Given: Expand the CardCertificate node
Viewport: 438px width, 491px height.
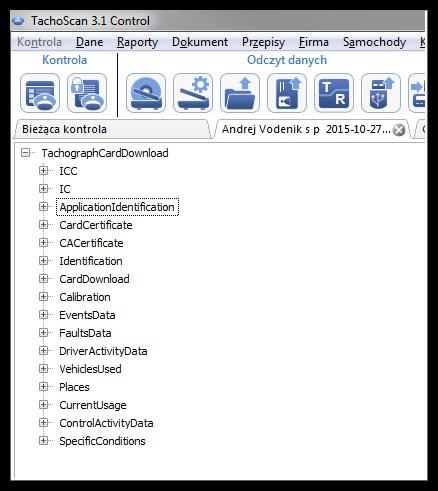Looking at the screenshot, I should tap(43, 225).
